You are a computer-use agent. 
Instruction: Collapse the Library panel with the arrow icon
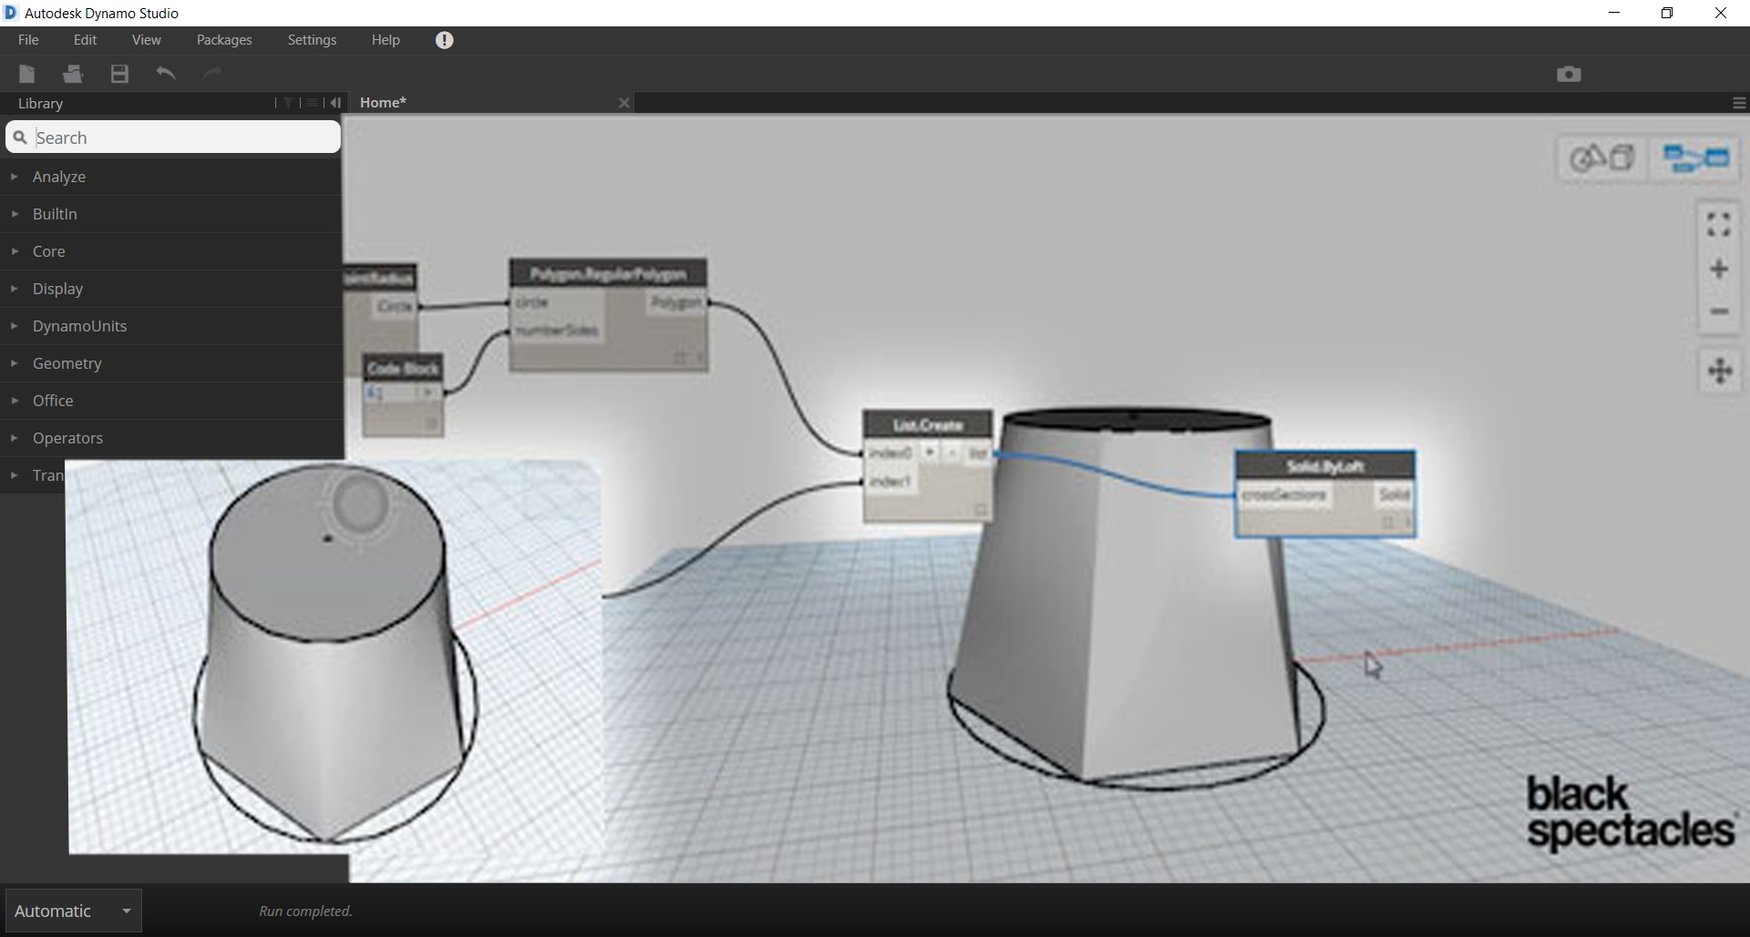pos(335,103)
